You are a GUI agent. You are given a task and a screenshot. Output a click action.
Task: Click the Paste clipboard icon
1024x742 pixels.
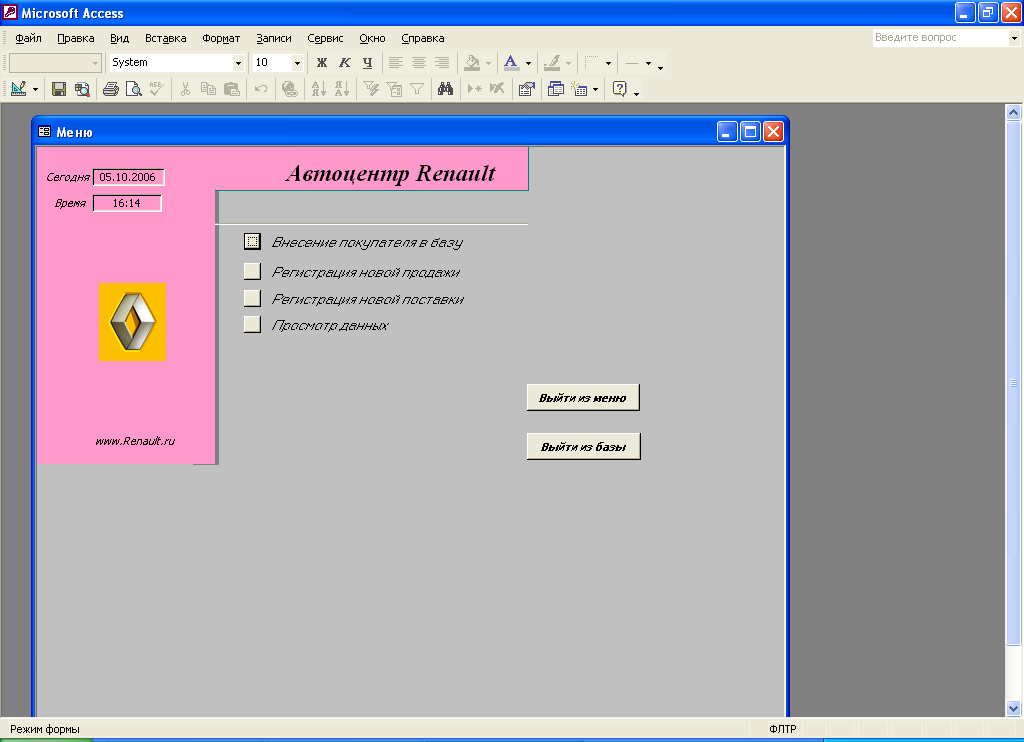[232, 89]
